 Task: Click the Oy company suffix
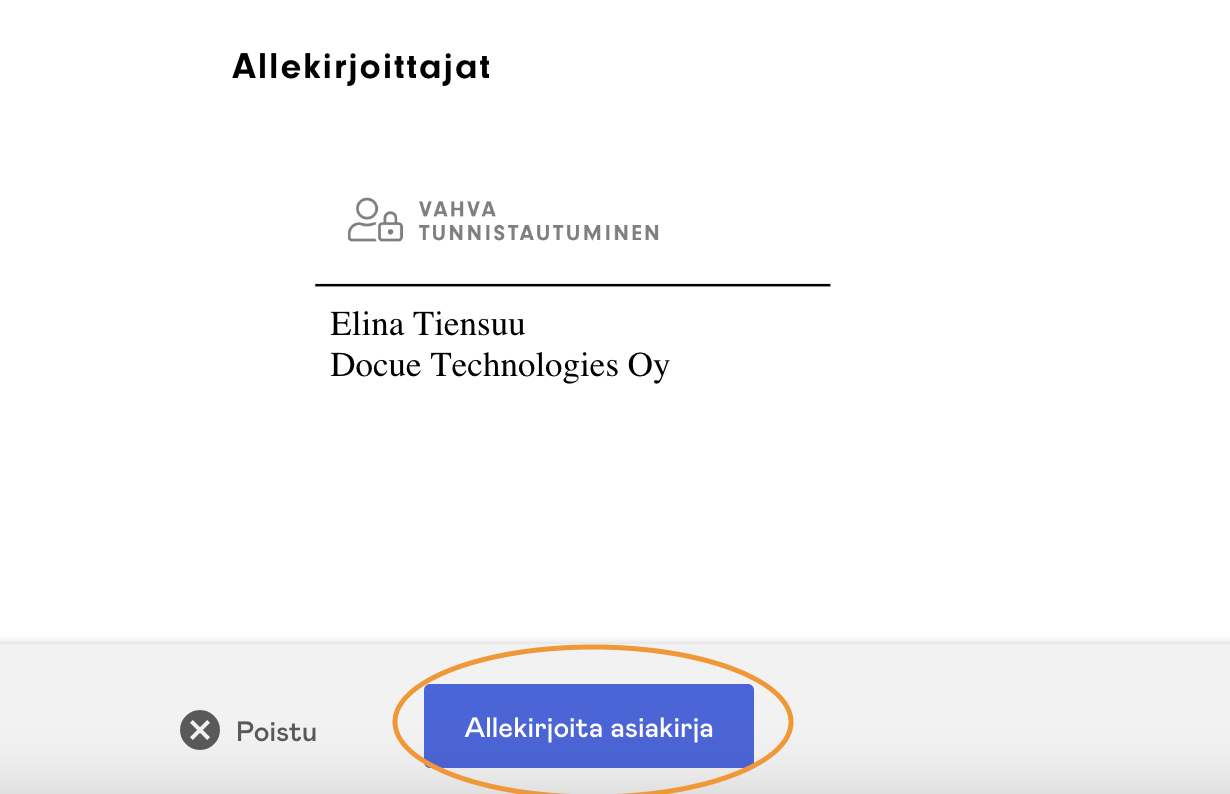click(648, 366)
